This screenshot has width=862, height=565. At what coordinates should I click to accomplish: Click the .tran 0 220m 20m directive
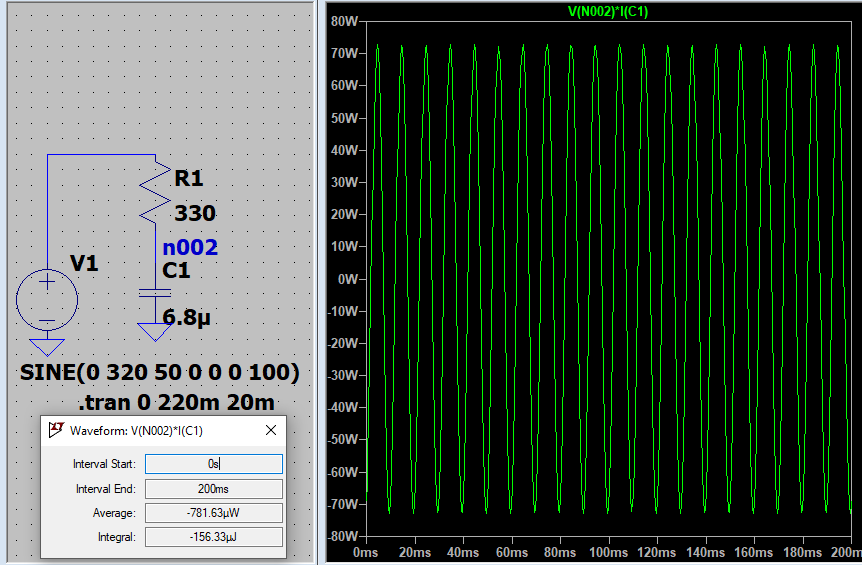tap(176, 403)
